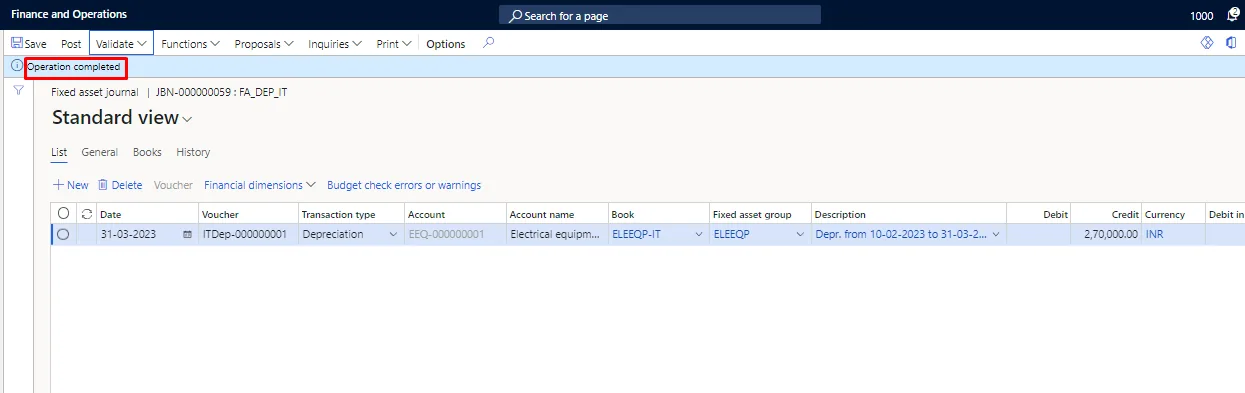Click Options in the action bar
The width and height of the screenshot is (1245, 393).
pos(446,44)
